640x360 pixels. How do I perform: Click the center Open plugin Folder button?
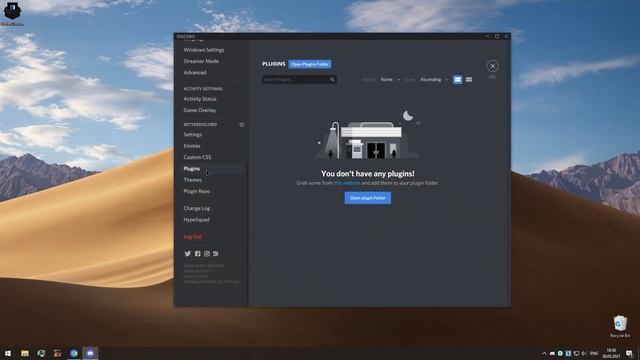[x=367, y=198]
